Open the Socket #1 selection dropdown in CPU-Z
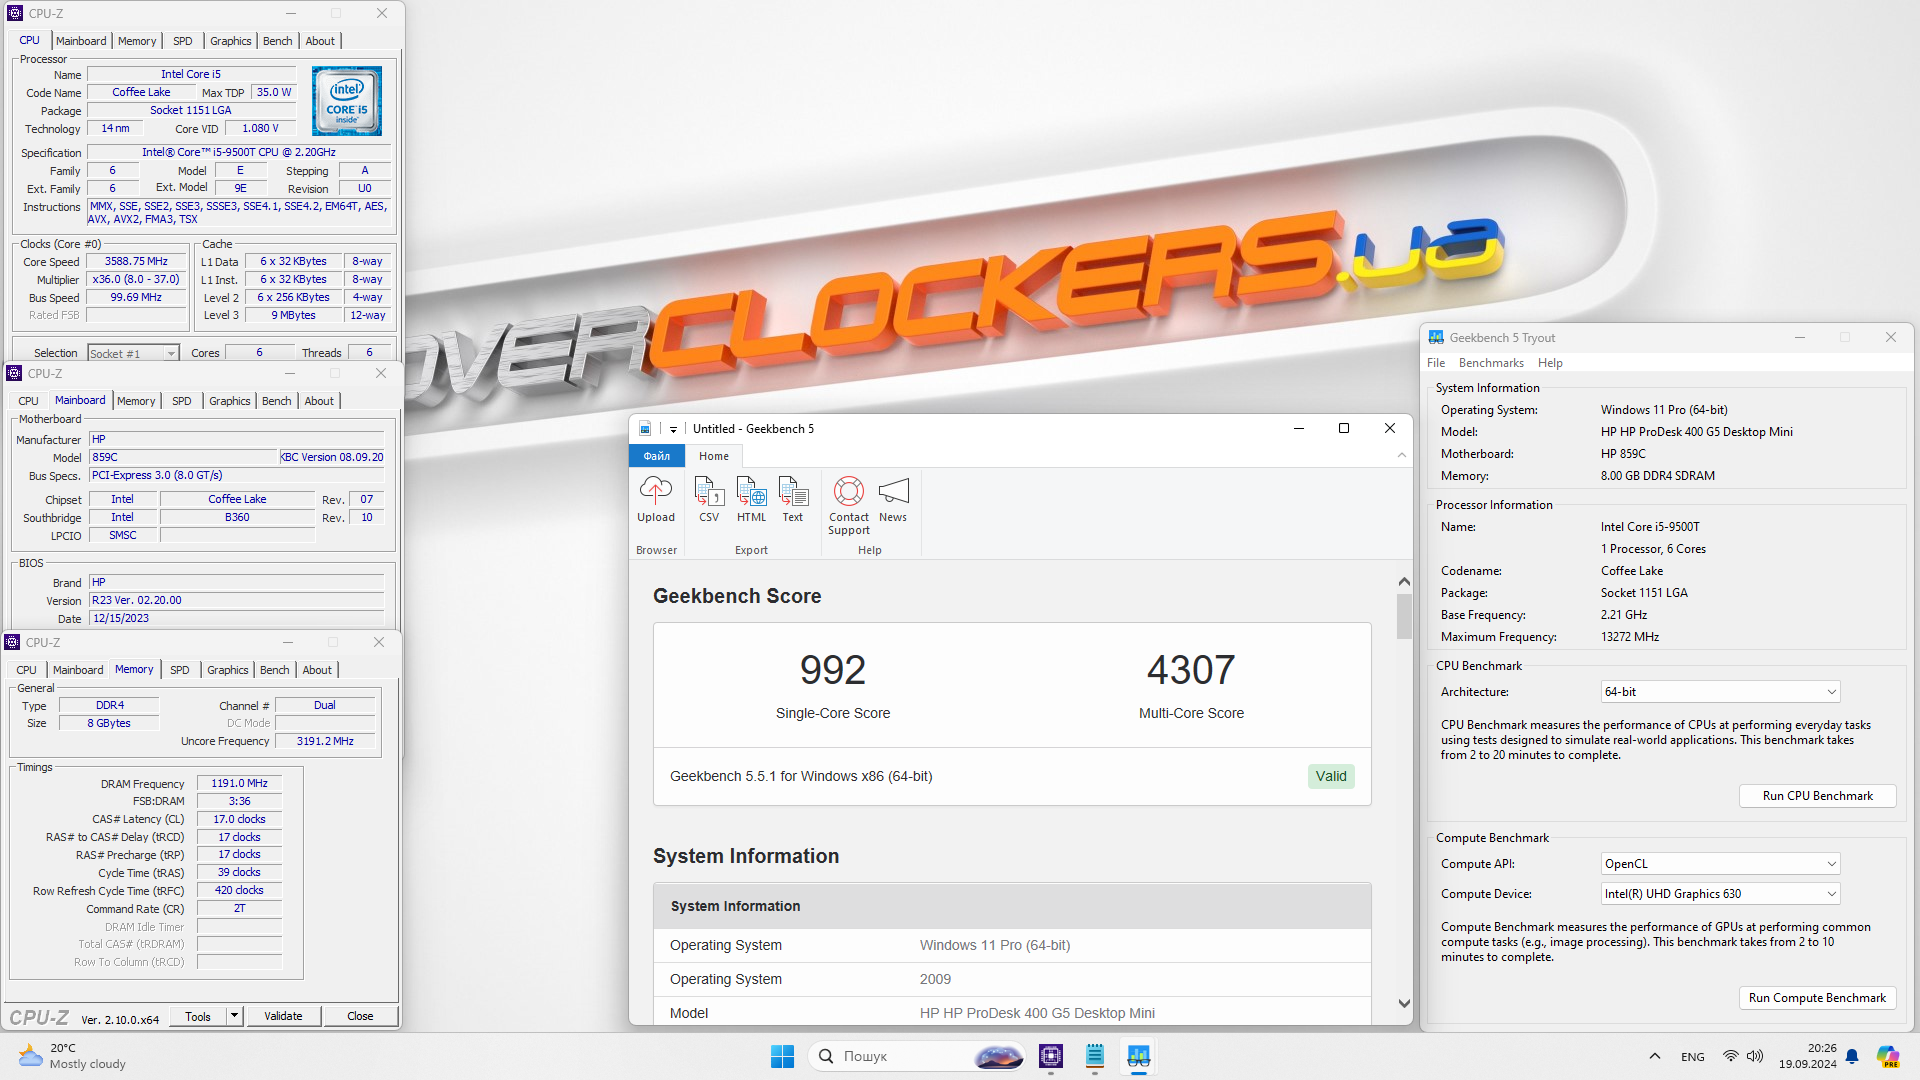This screenshot has height=1080, width=1920. coord(132,353)
